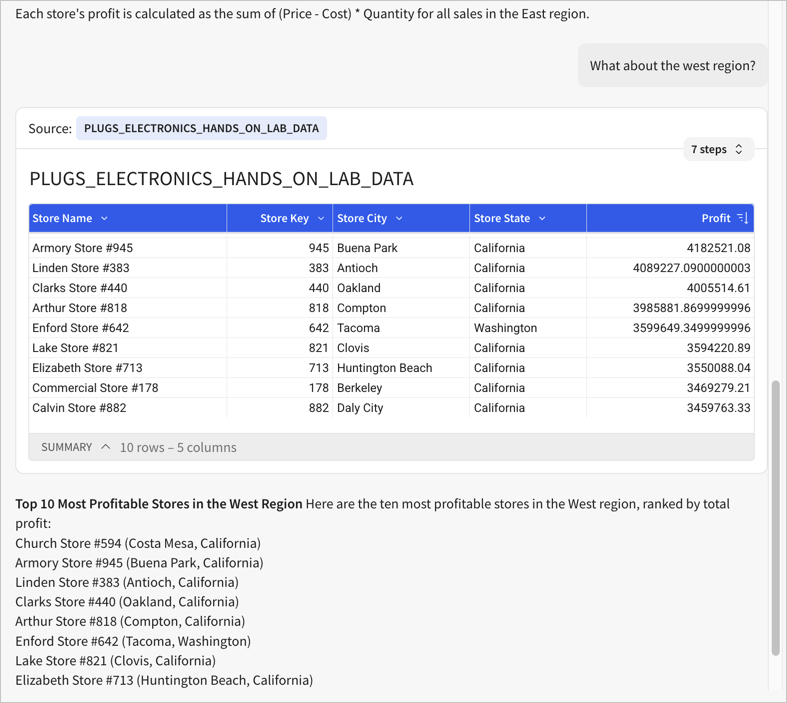Expand the 7 steps toggle

tap(718, 150)
